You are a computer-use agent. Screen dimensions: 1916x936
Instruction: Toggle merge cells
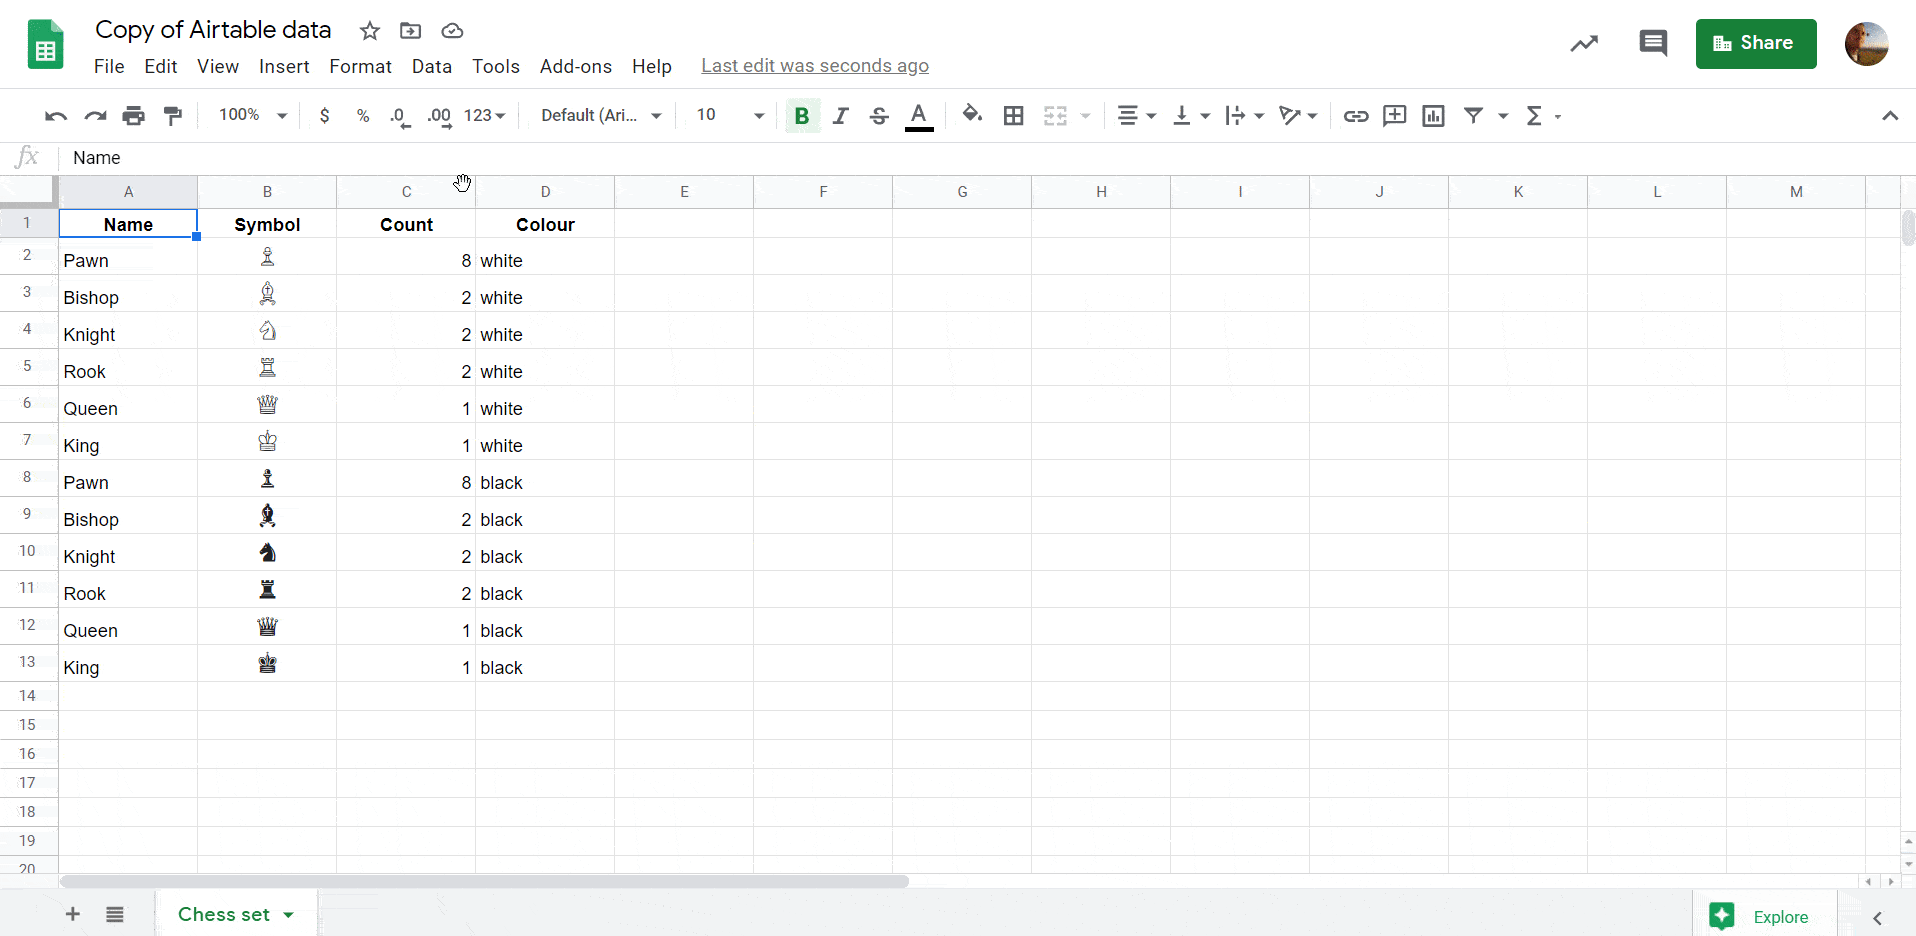click(x=1055, y=115)
